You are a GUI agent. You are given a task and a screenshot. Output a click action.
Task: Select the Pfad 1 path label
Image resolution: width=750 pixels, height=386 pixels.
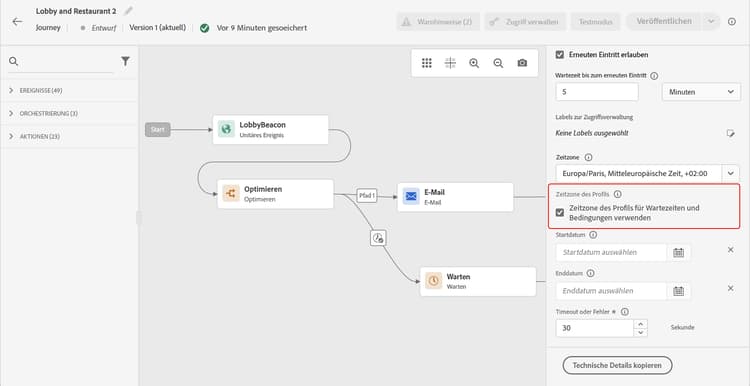click(x=367, y=195)
